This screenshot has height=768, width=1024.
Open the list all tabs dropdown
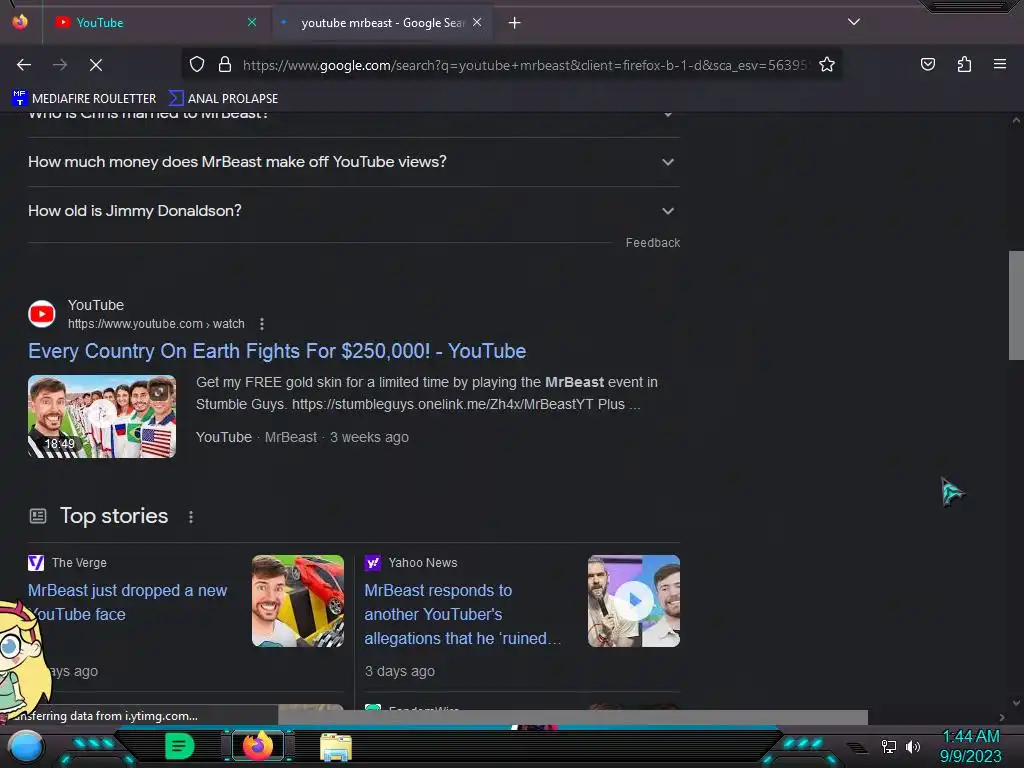(x=854, y=22)
